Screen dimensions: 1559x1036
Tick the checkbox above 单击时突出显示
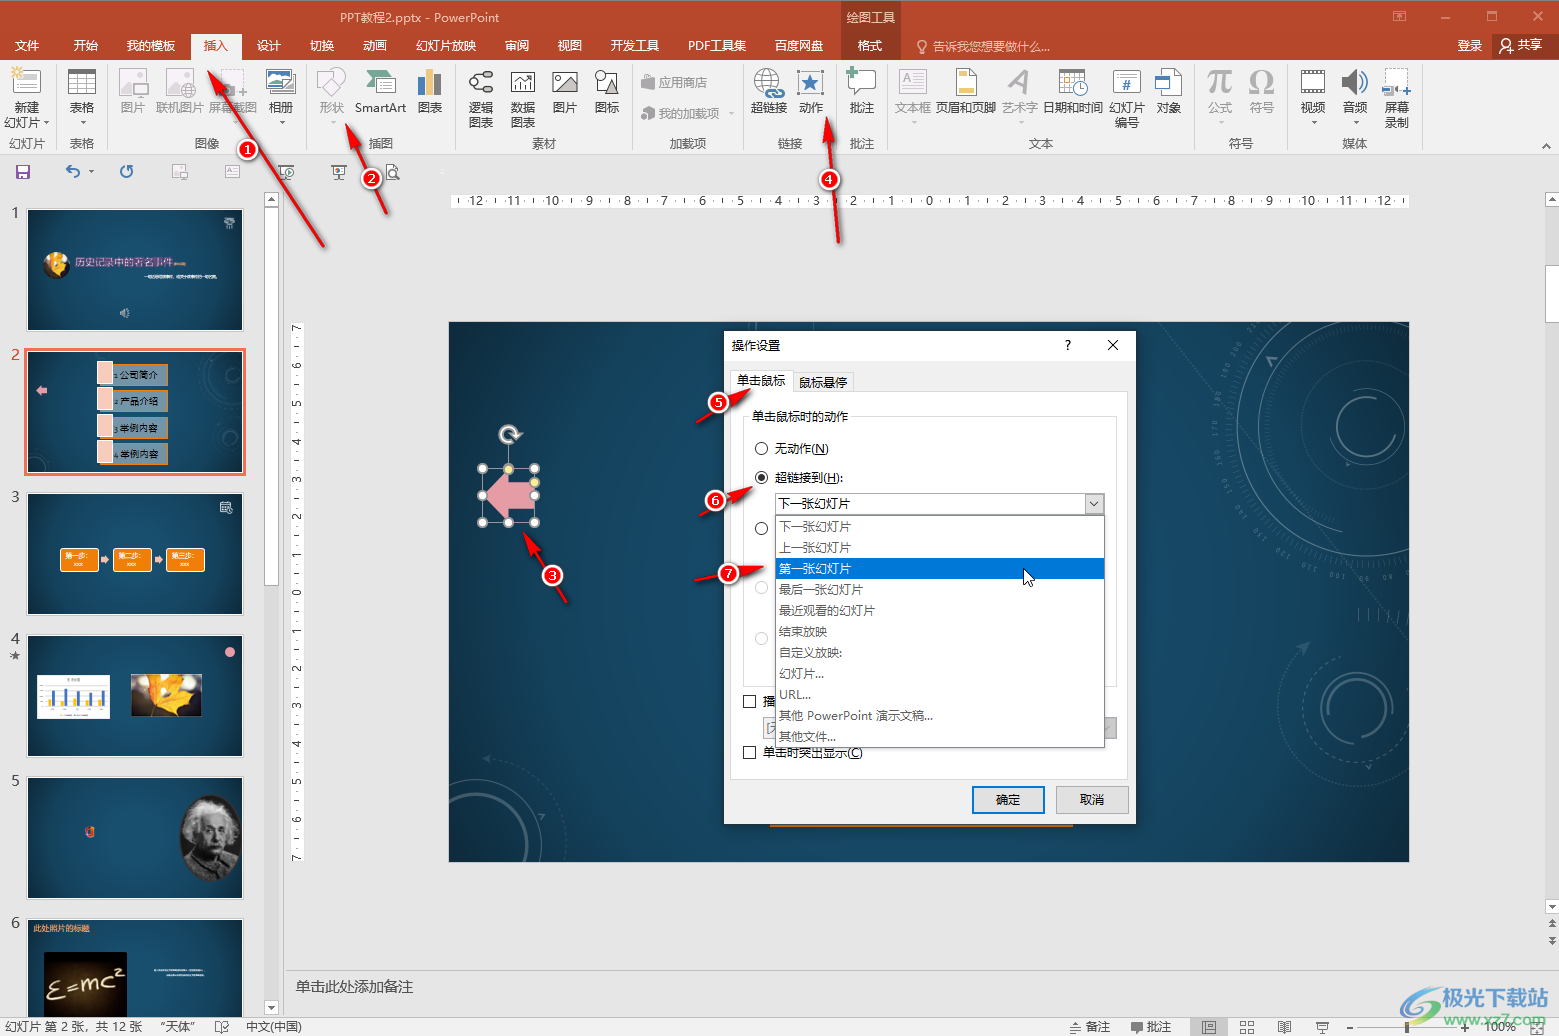(x=750, y=702)
